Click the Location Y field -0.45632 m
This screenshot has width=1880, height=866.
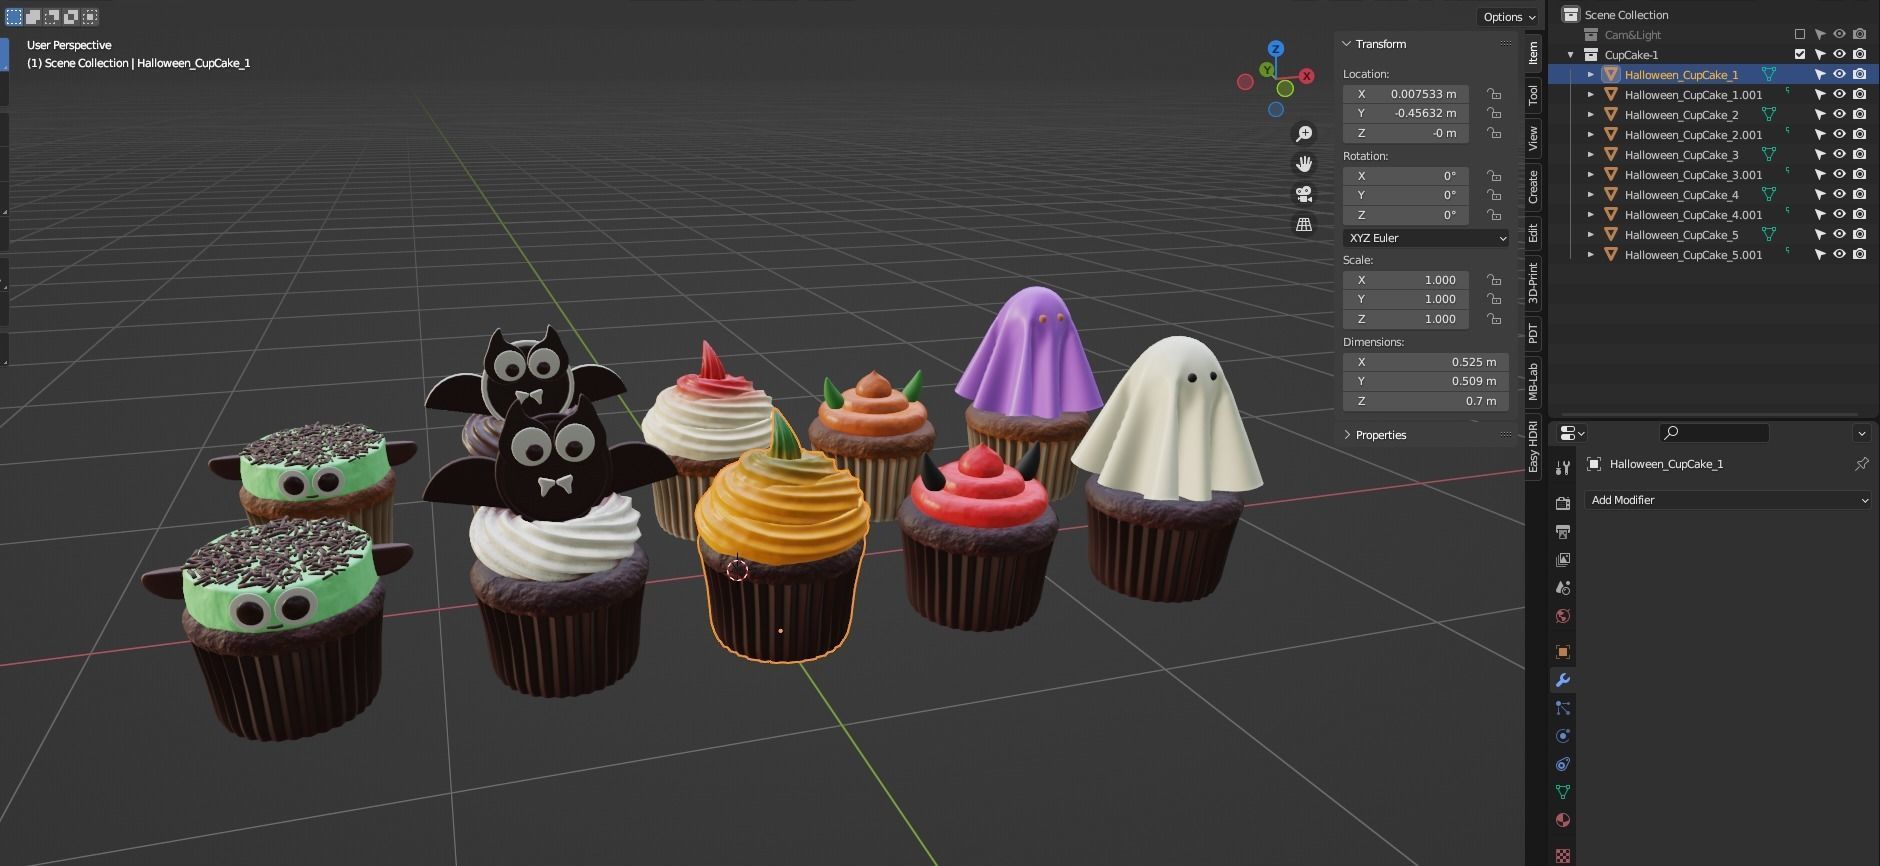coord(1406,113)
